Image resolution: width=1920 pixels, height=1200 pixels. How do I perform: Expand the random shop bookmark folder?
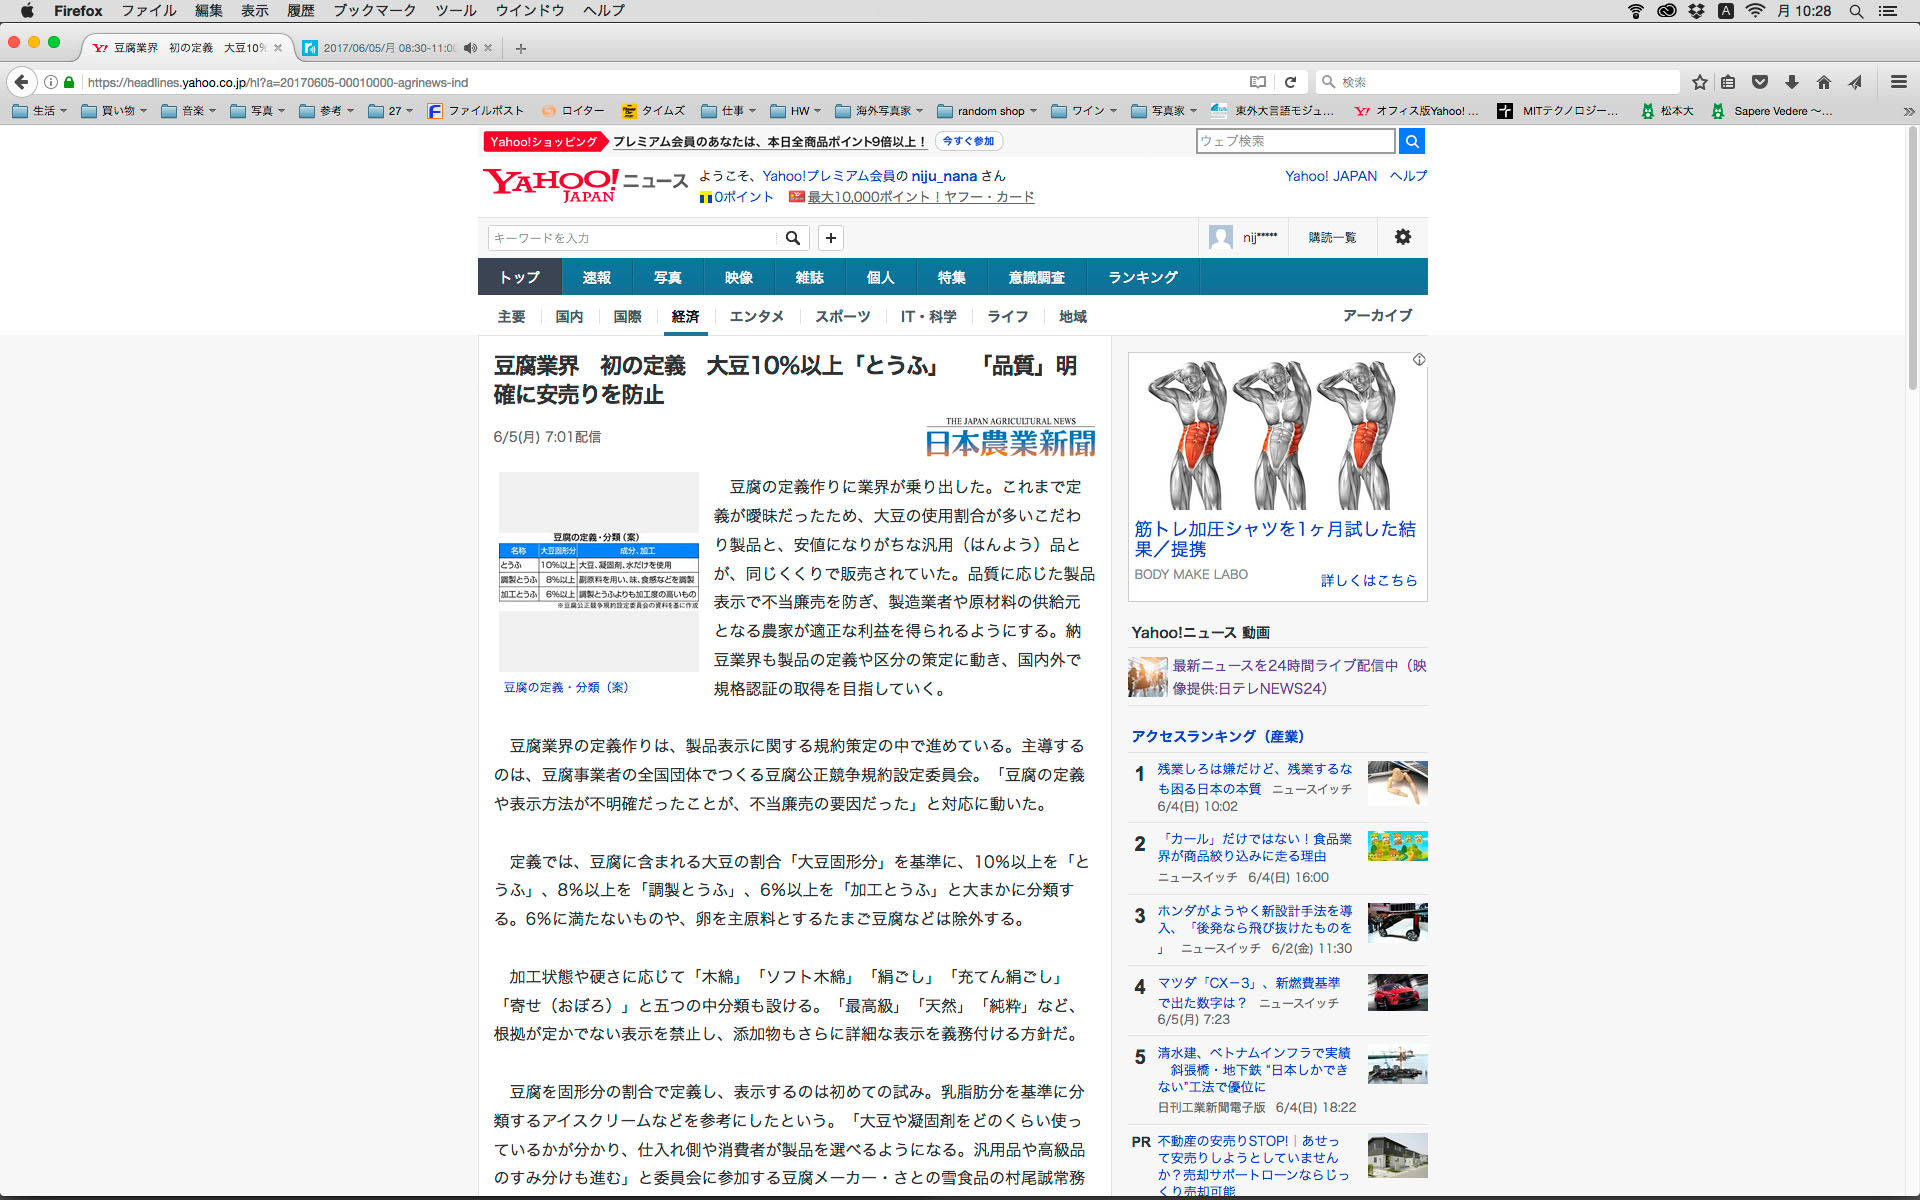pos(989,111)
